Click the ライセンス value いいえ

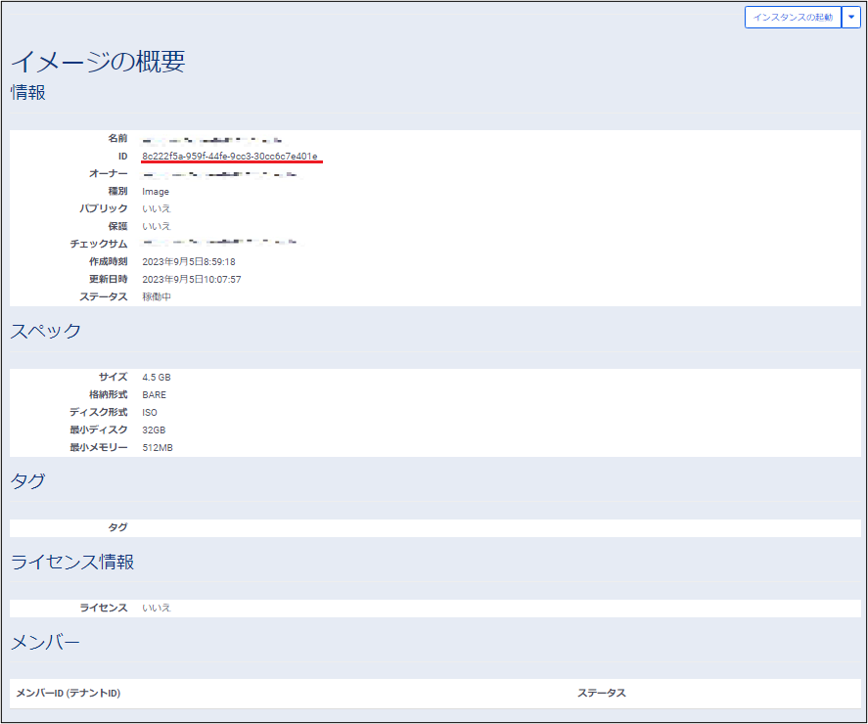coord(156,608)
